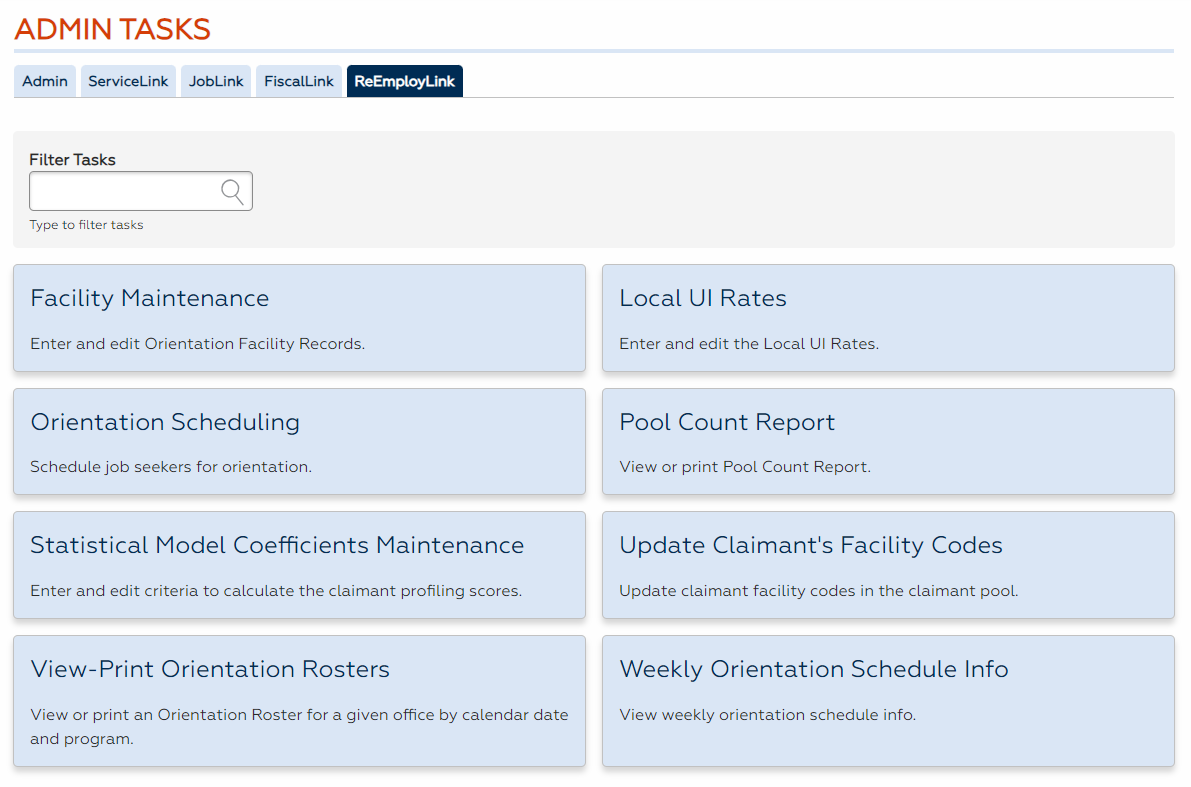
Task: Open the Pool Count Report
Action: click(x=887, y=441)
